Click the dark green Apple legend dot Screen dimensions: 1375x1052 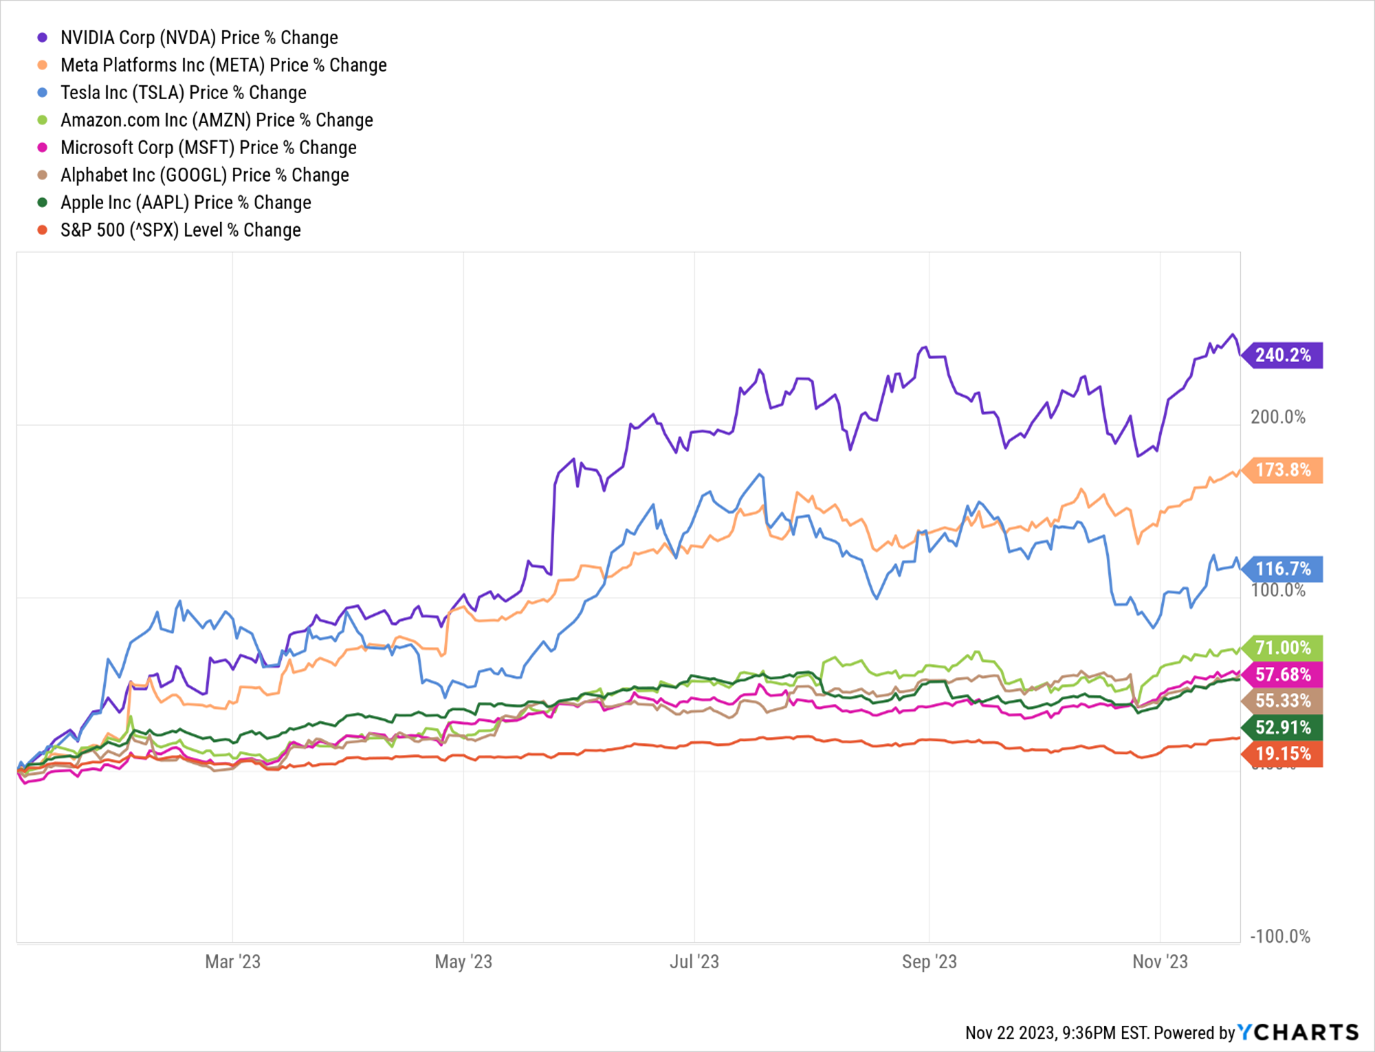[x=42, y=203]
